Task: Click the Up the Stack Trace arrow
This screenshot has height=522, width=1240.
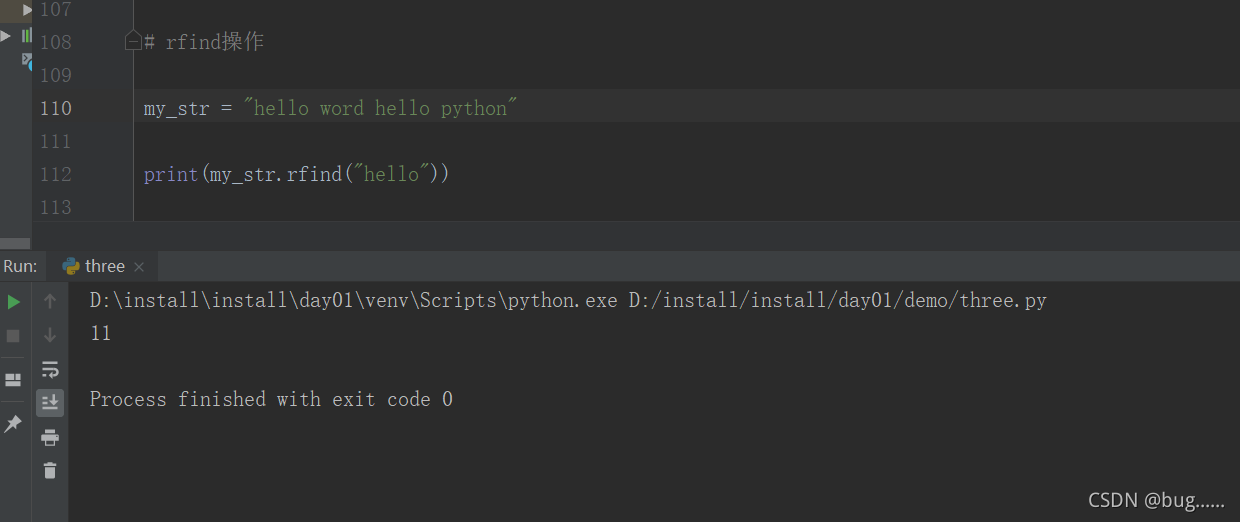Action: pyautogui.click(x=50, y=301)
